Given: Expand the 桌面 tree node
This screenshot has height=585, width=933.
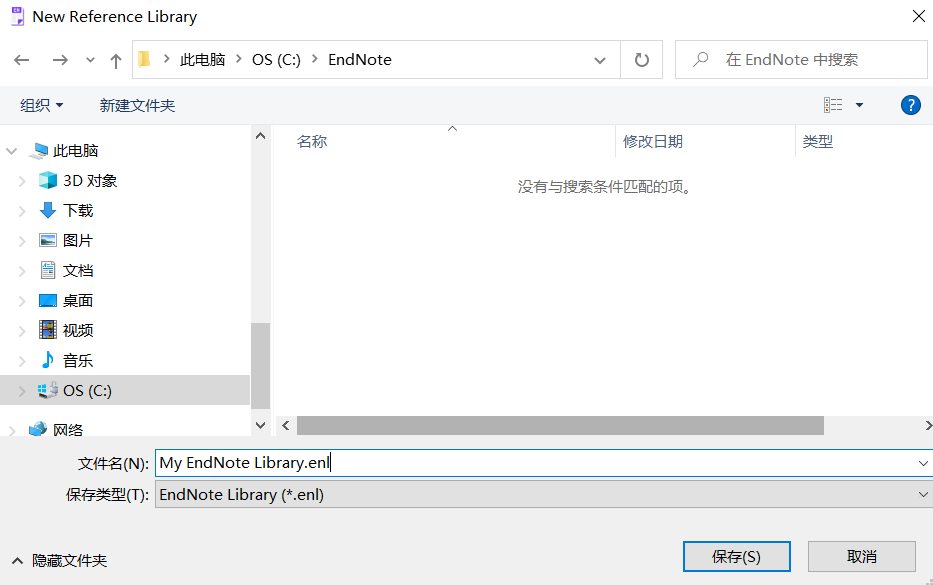Looking at the screenshot, I should (22, 301).
